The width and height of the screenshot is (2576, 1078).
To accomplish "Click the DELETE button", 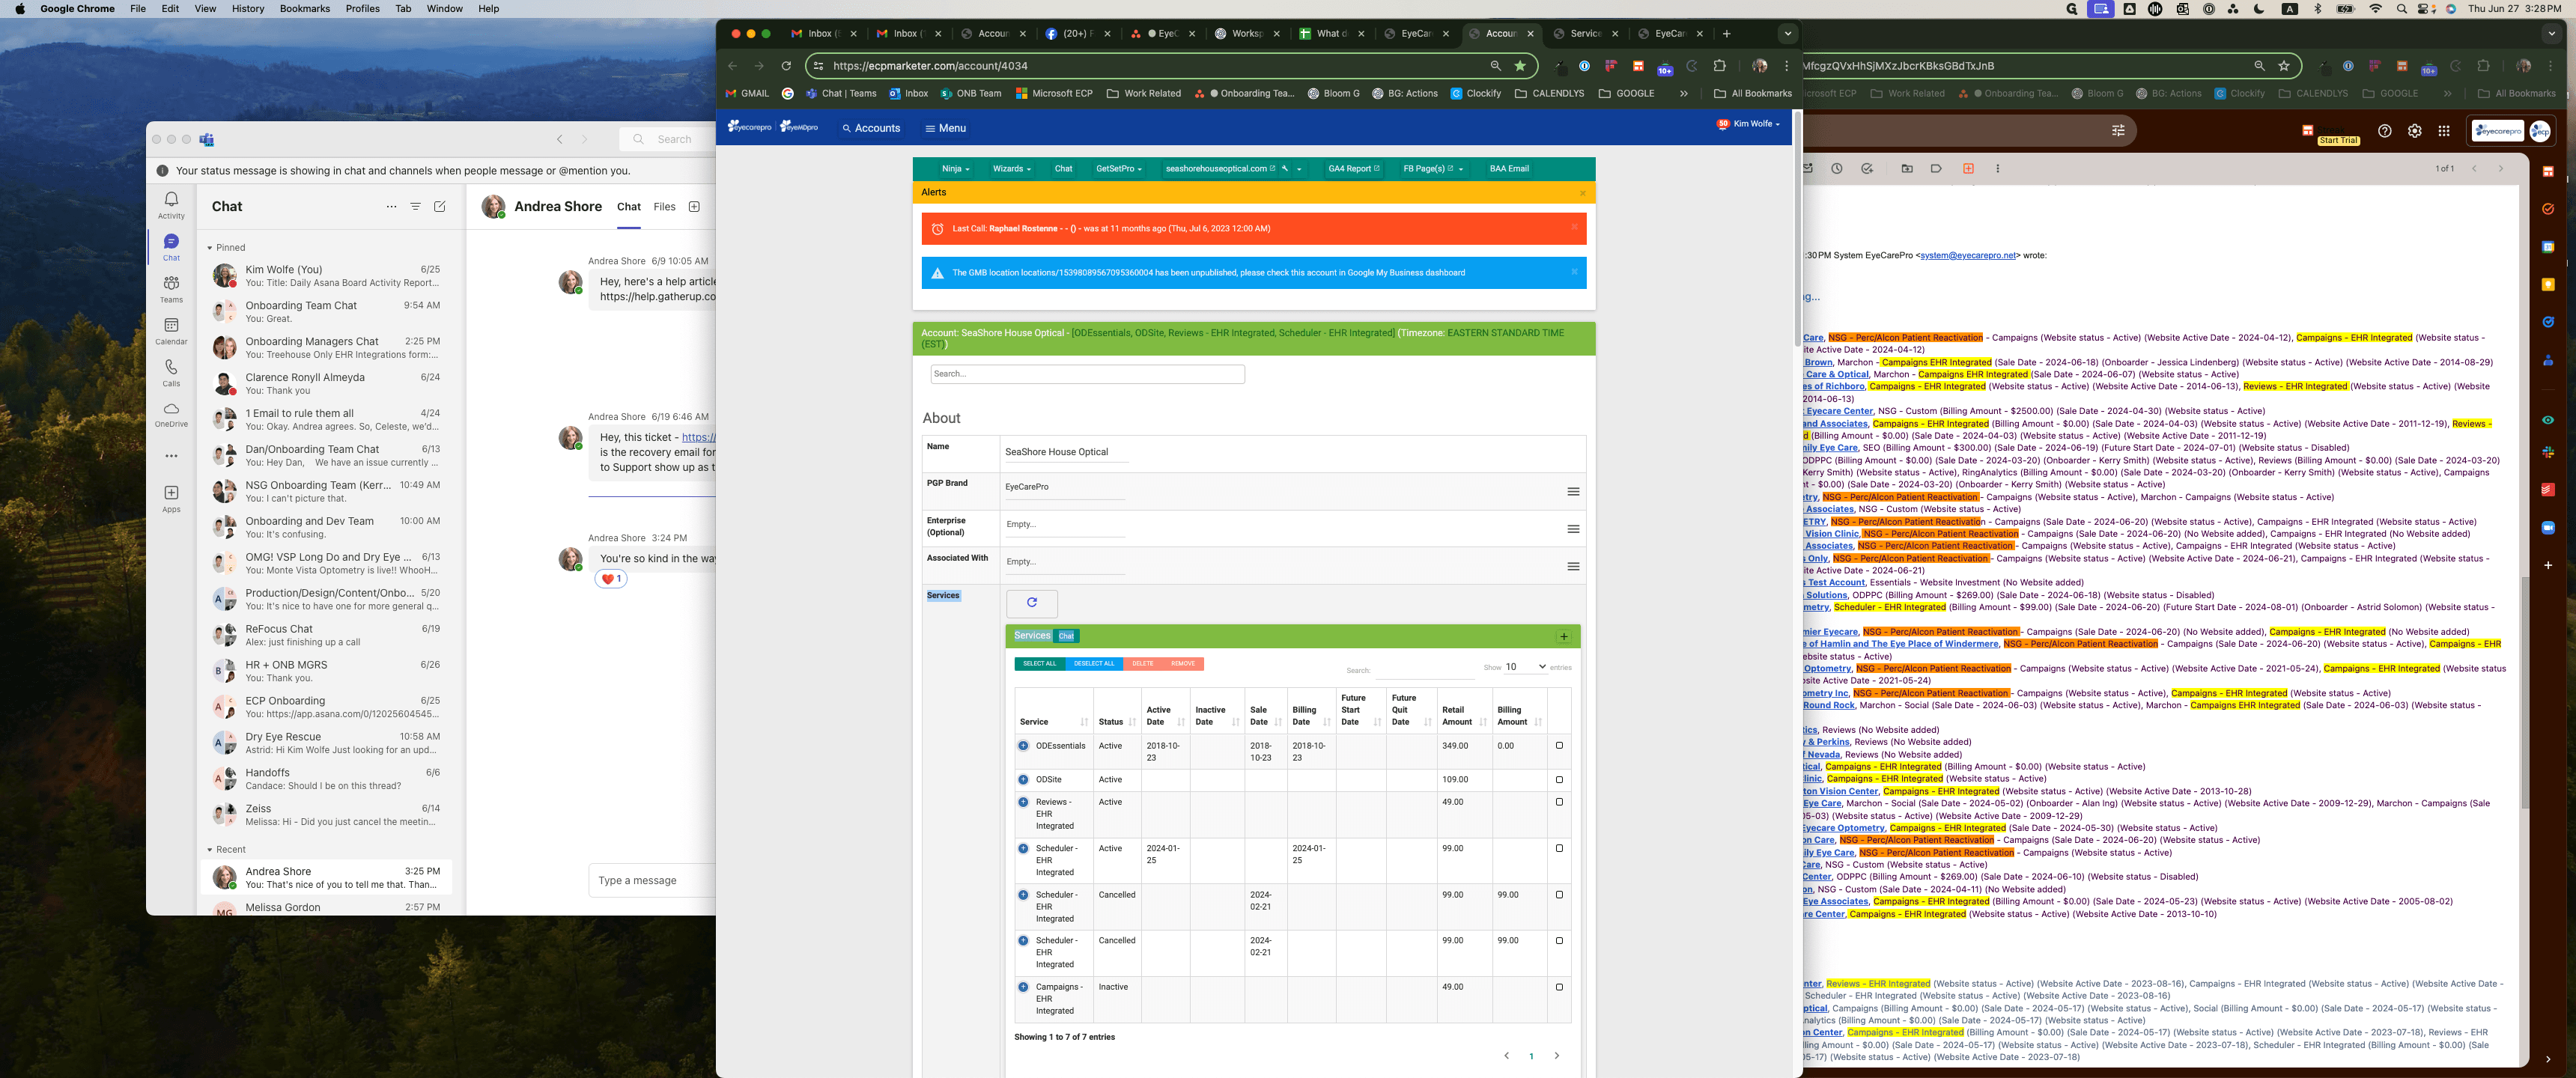I will tap(1143, 664).
